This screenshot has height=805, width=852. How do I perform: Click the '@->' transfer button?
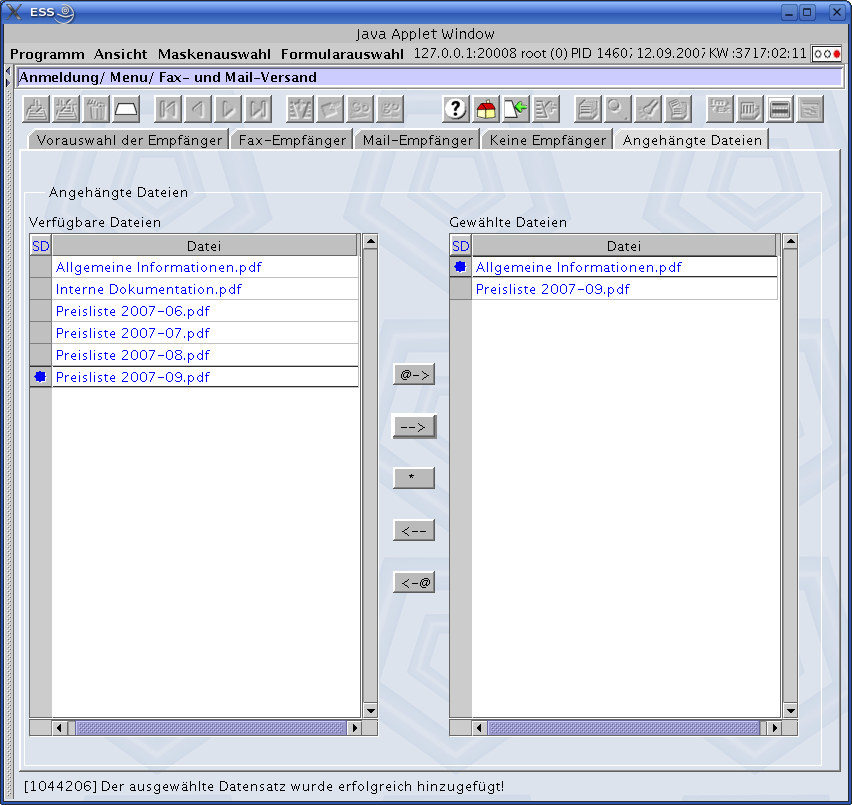click(414, 375)
